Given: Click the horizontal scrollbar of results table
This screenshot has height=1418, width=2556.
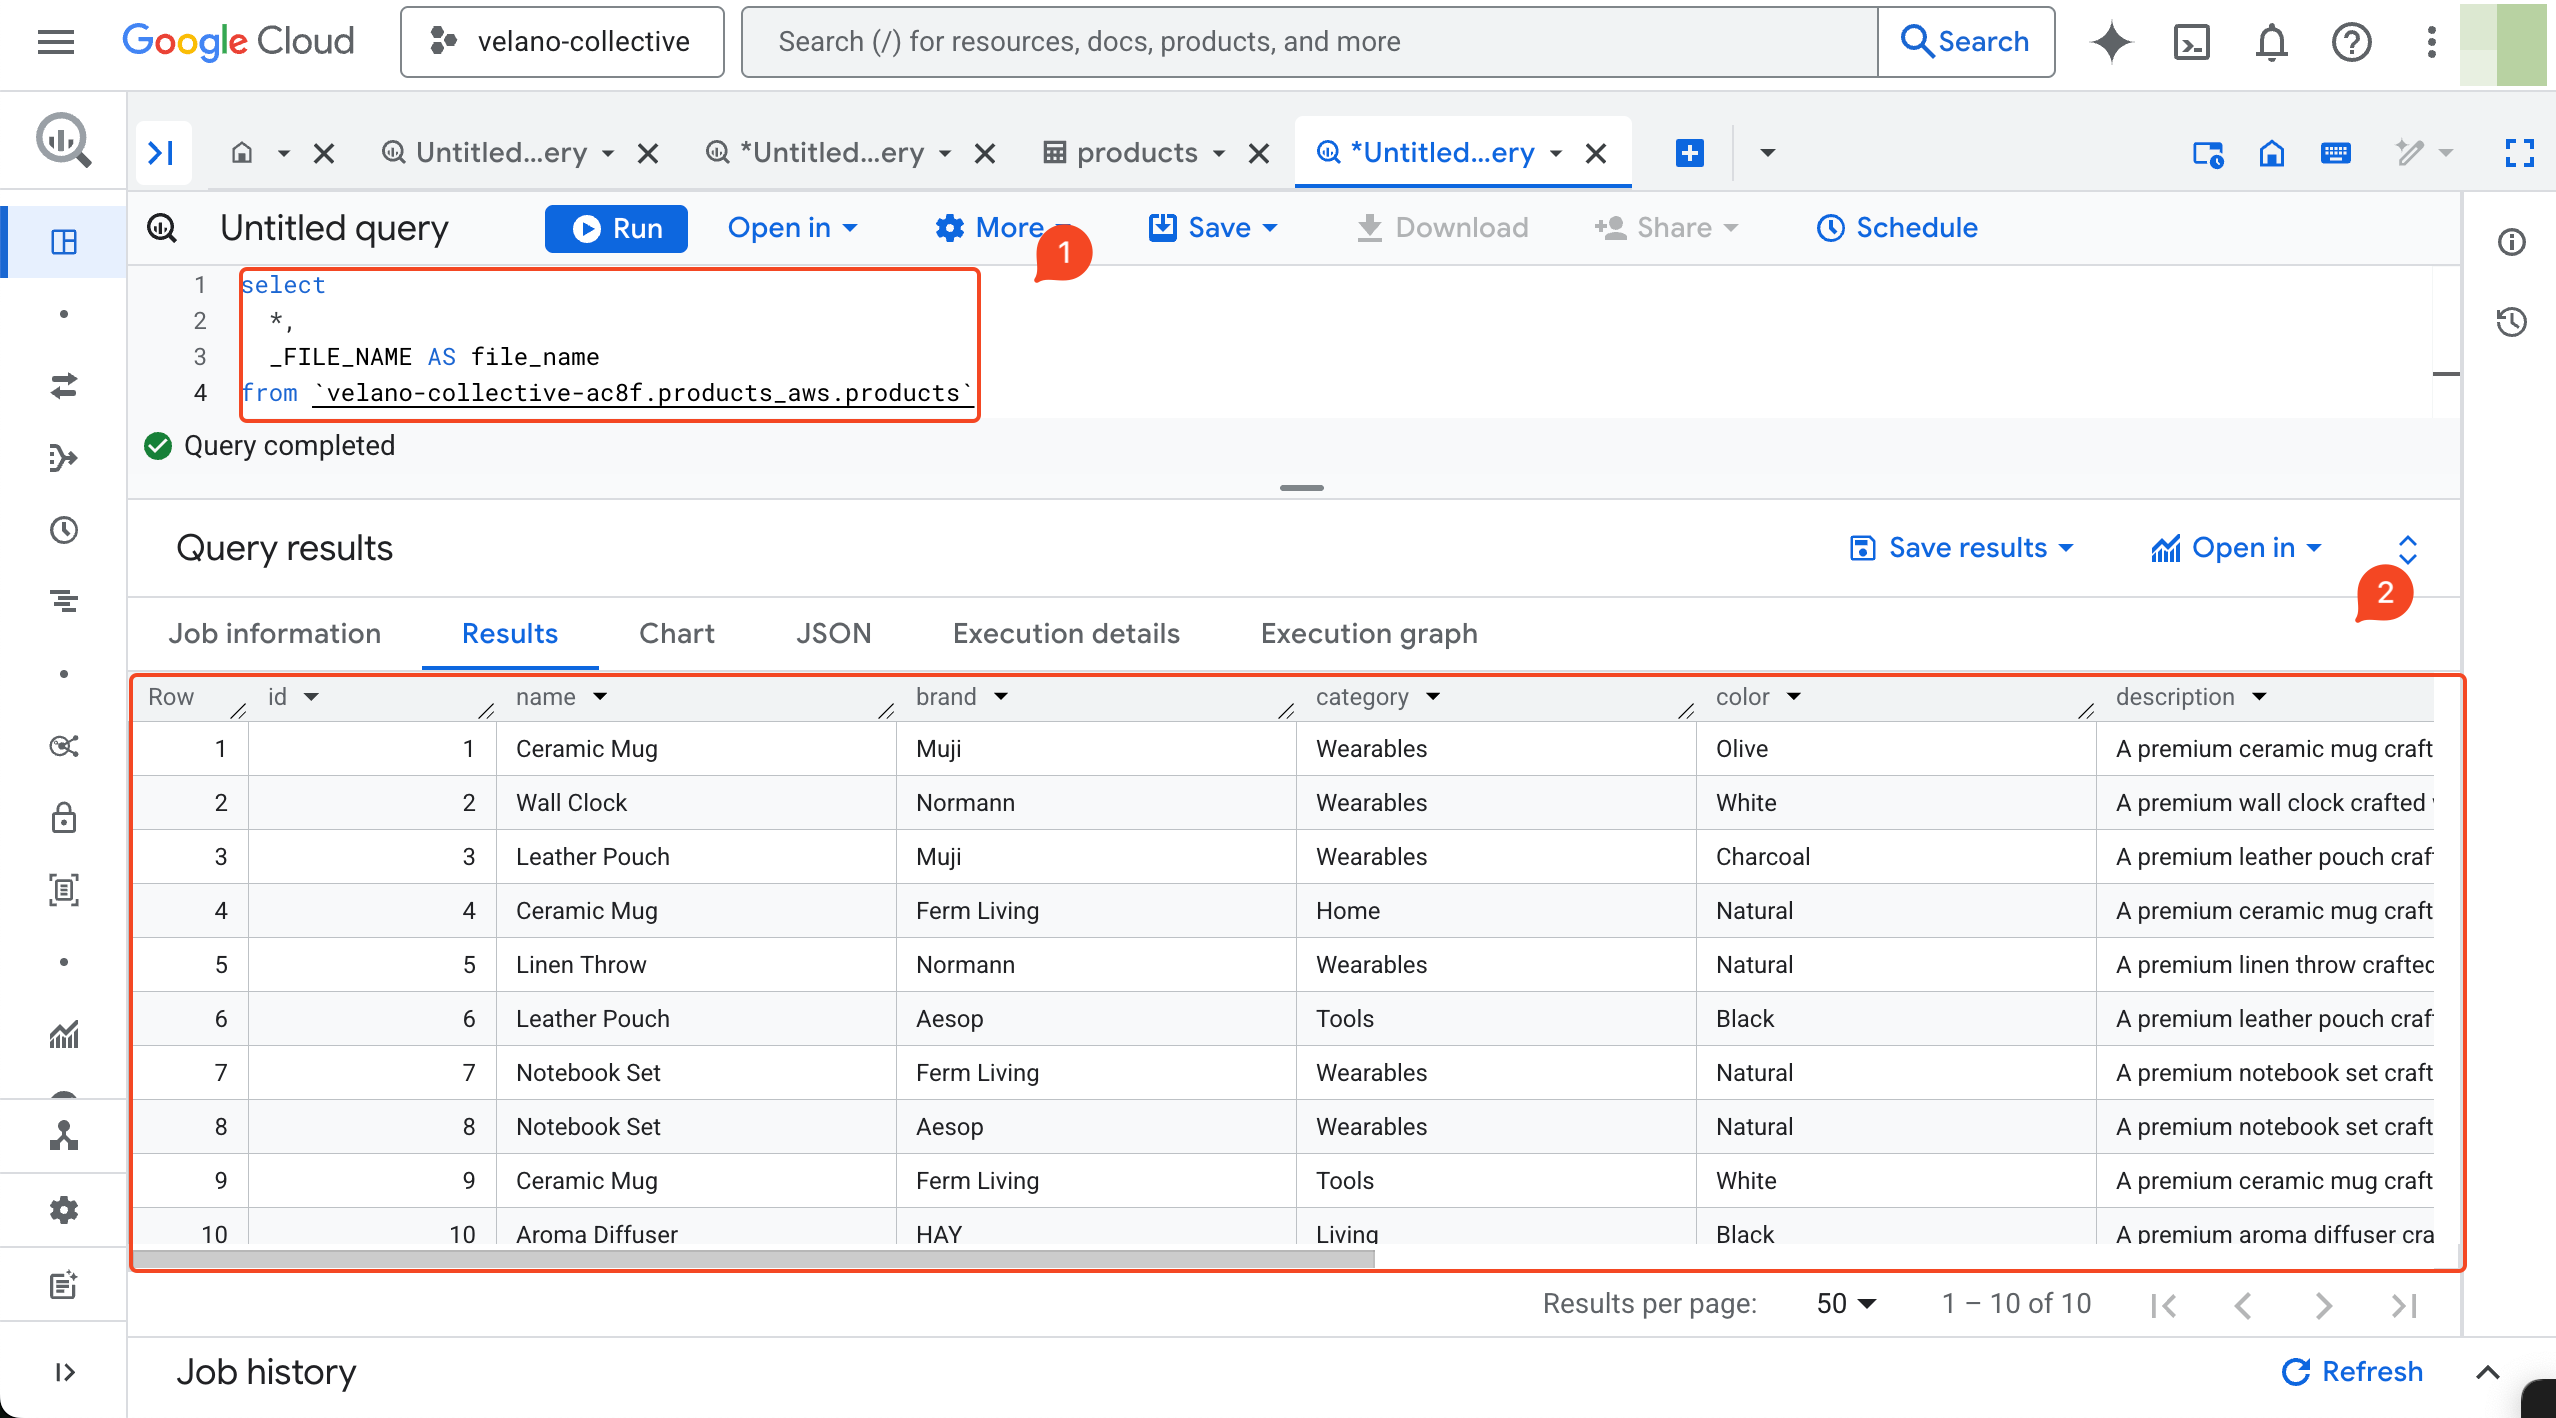Looking at the screenshot, I should 754,1259.
